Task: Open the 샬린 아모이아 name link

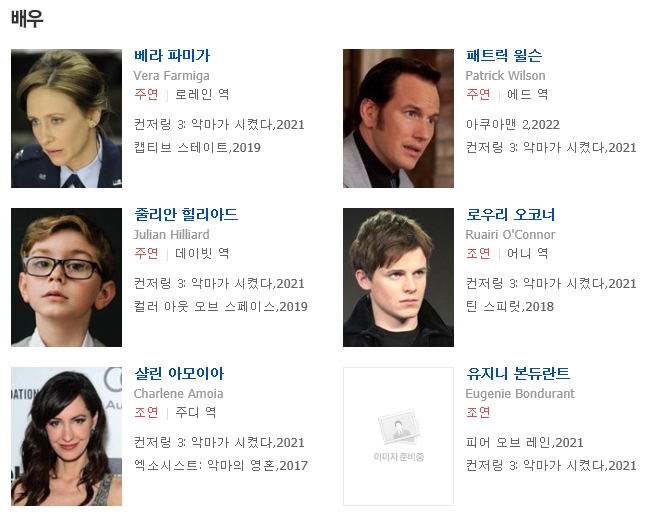Action: (179, 374)
